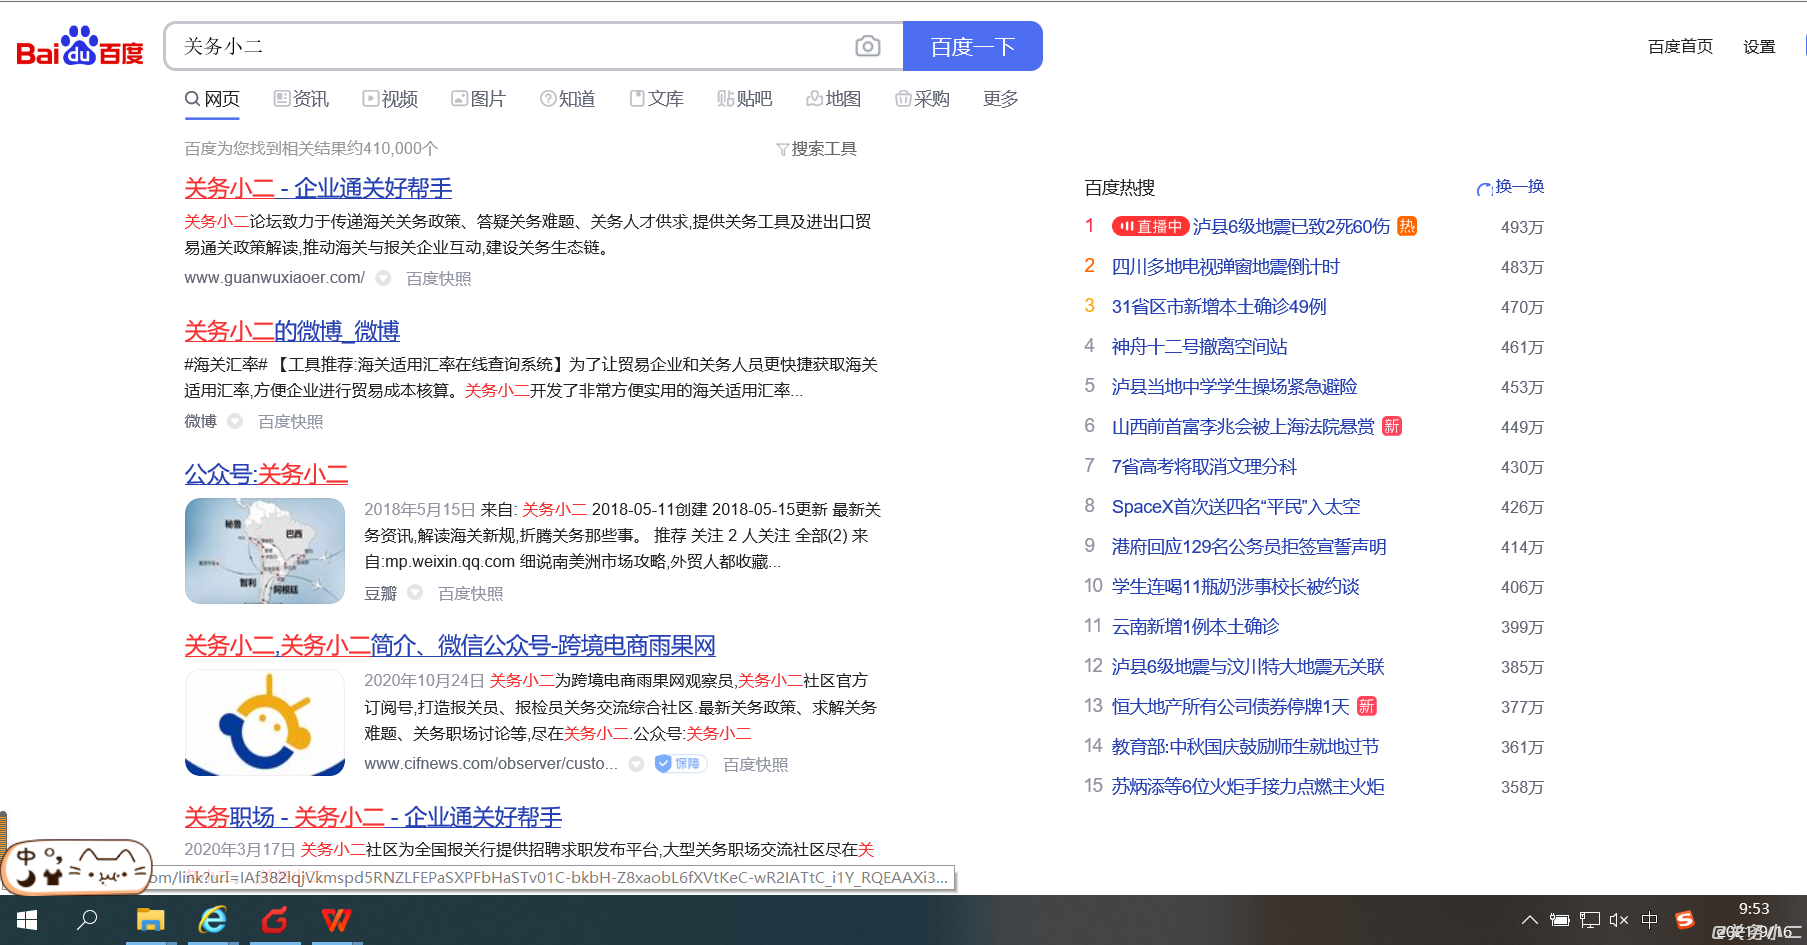Expand arrow beside 豆瓣 source

click(x=415, y=593)
